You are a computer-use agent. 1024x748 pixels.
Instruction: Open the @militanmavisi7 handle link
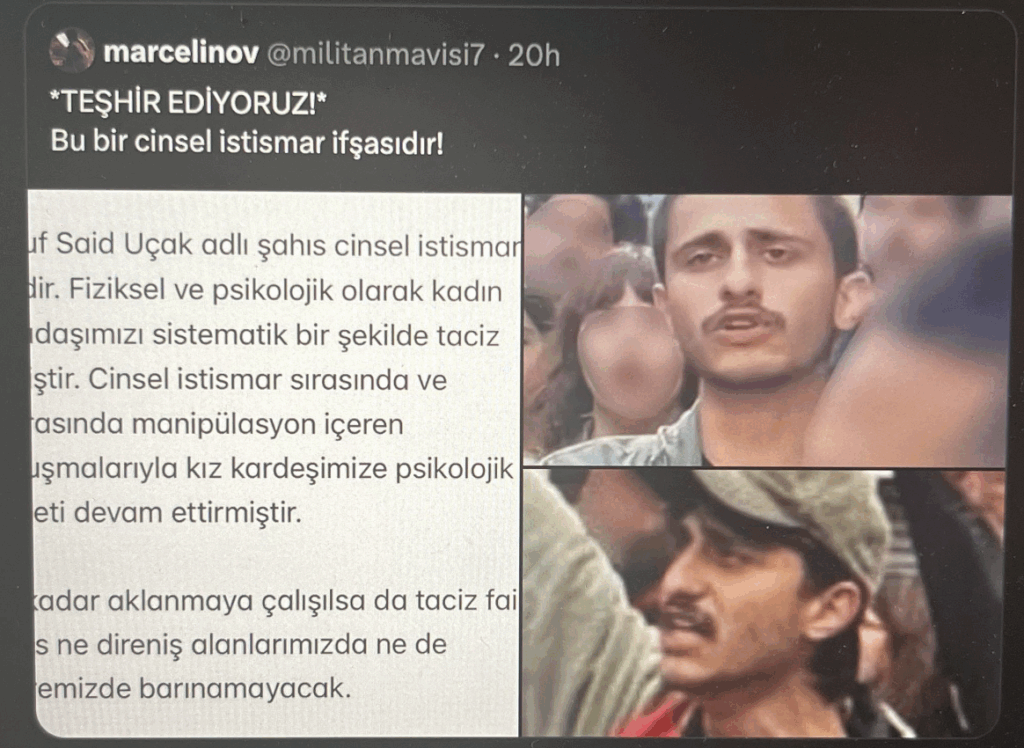coord(376,55)
